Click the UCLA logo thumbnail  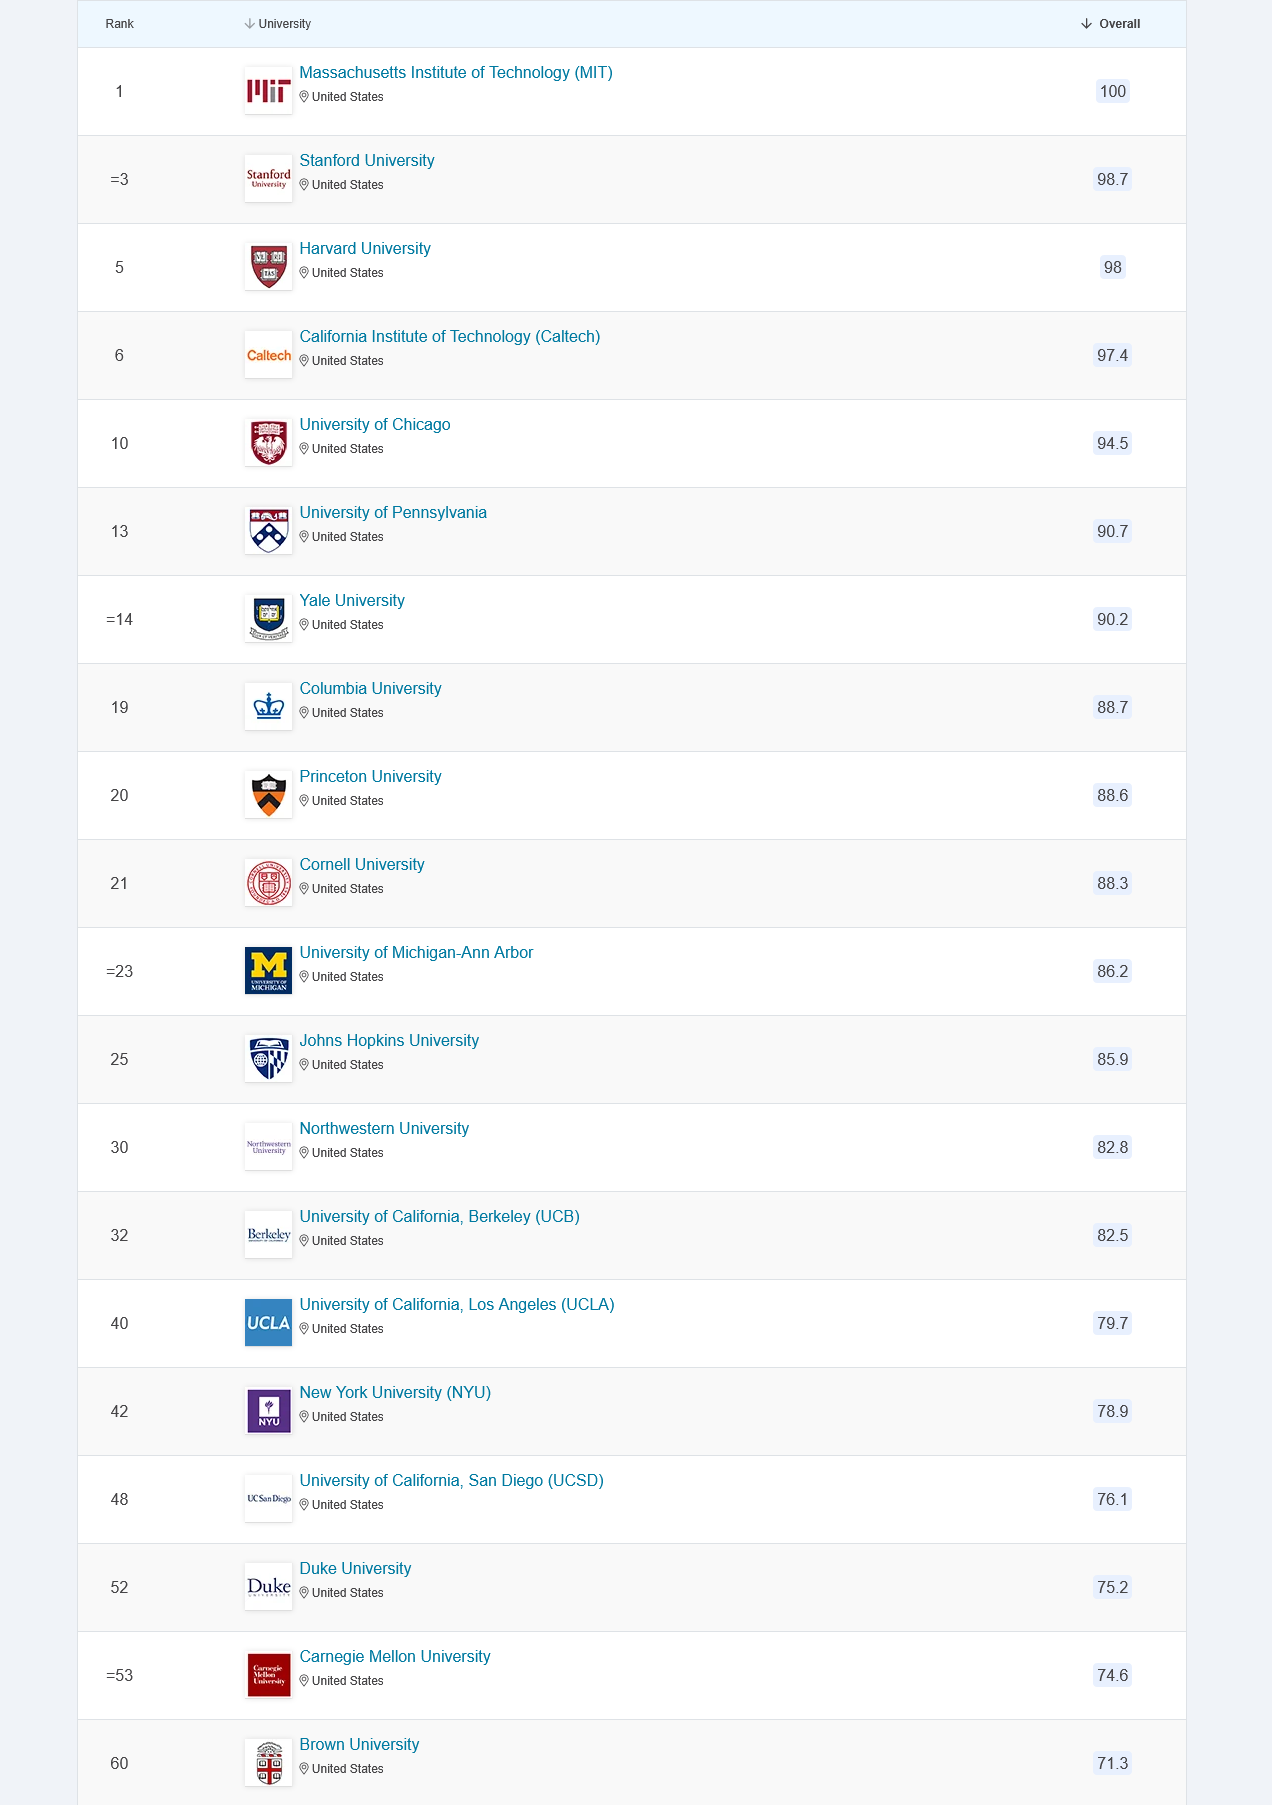tap(268, 1323)
